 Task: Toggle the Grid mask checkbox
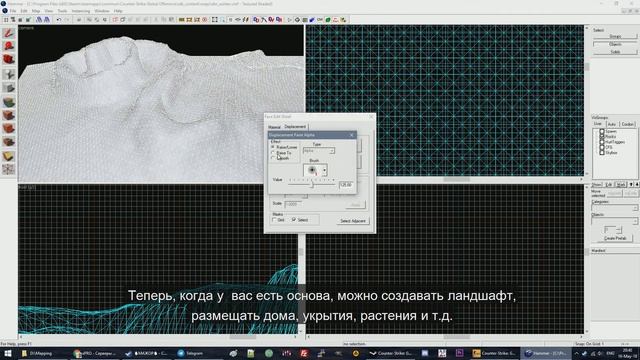tap(274, 220)
